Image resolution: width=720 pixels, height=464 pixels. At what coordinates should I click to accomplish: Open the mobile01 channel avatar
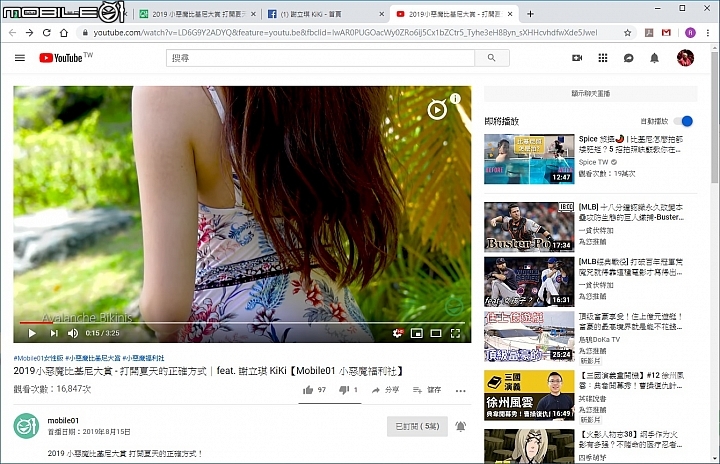26,426
